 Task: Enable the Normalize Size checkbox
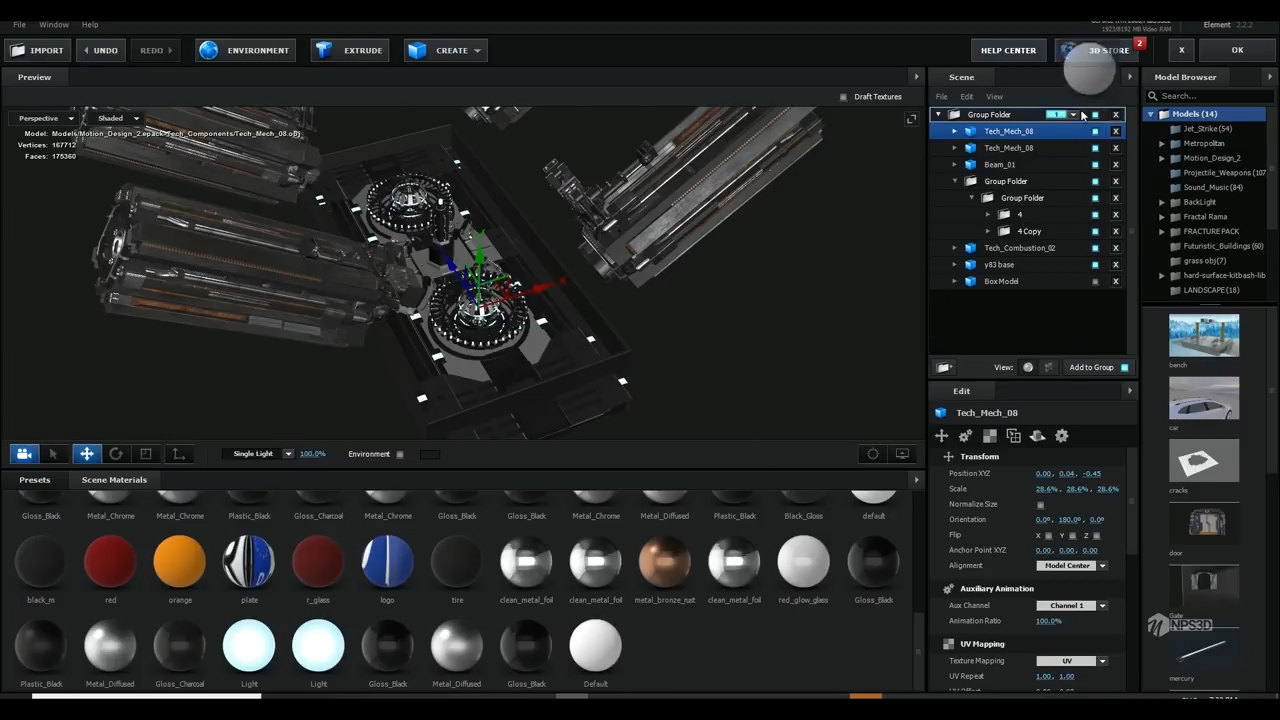click(x=1040, y=505)
